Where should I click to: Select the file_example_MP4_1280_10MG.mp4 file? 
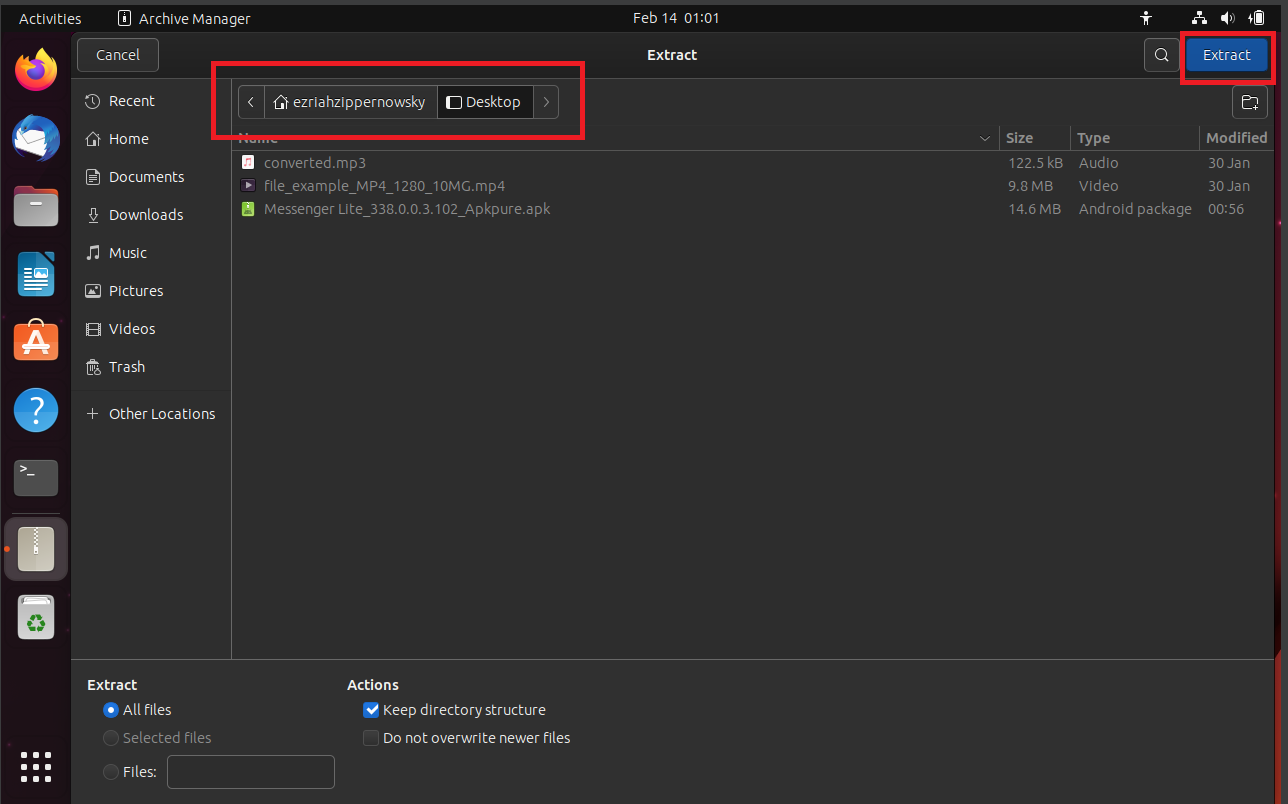click(385, 185)
